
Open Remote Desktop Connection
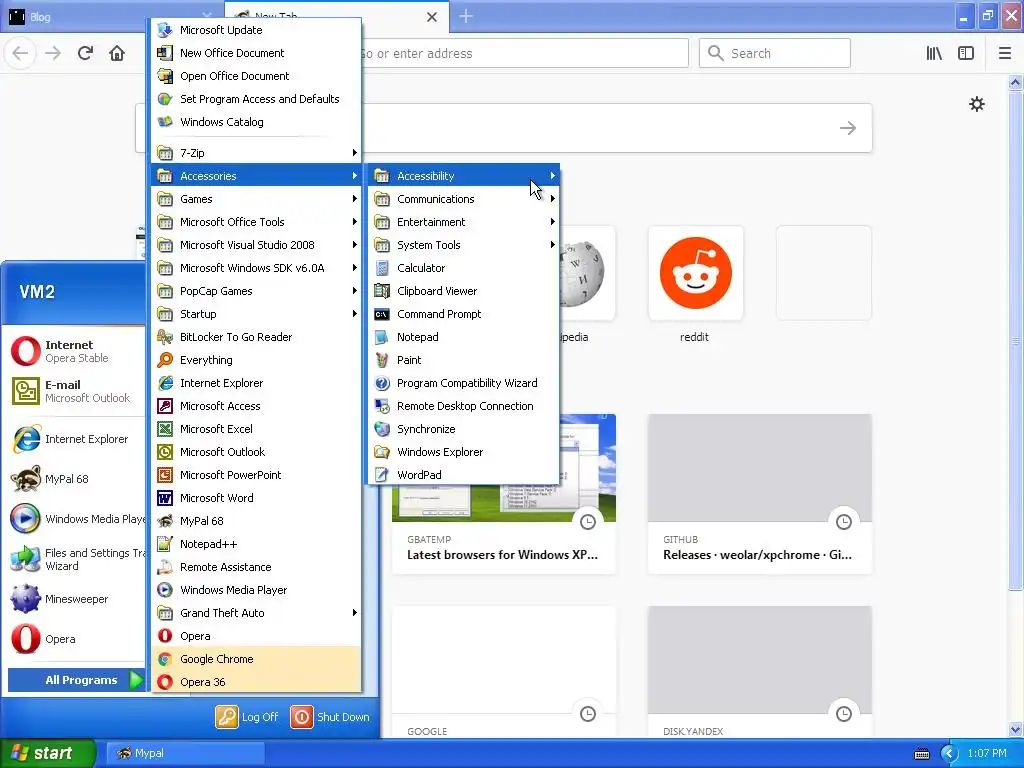coord(464,406)
